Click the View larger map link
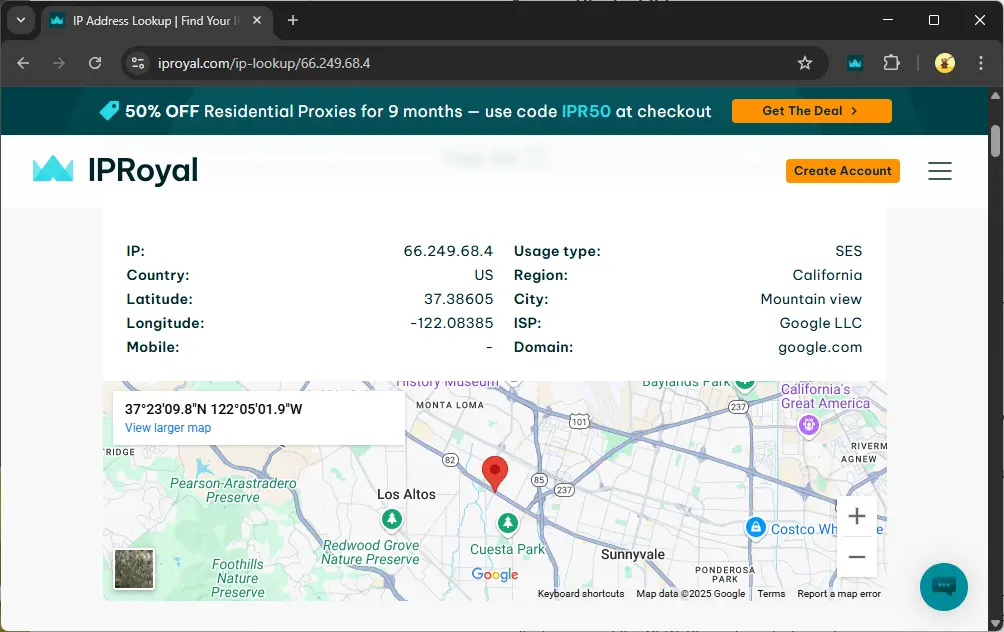1004x632 pixels. pos(168,428)
